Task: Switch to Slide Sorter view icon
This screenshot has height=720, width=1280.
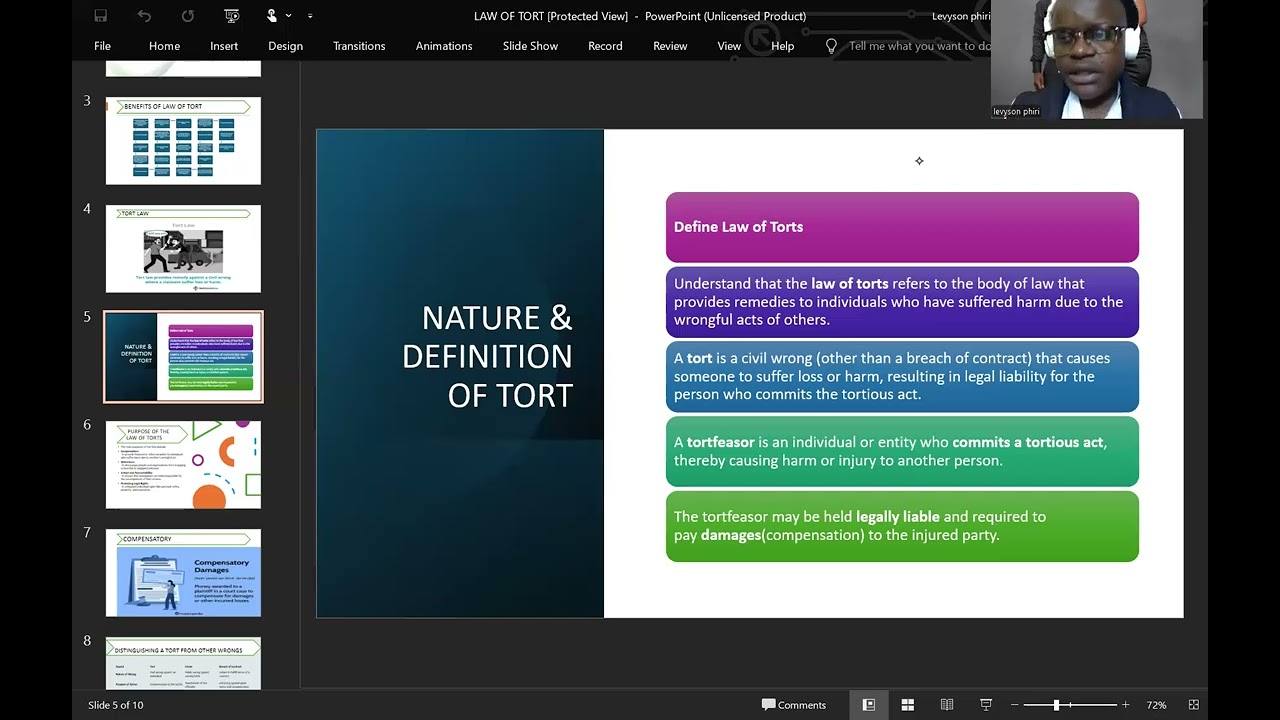Action: pyautogui.click(x=908, y=705)
